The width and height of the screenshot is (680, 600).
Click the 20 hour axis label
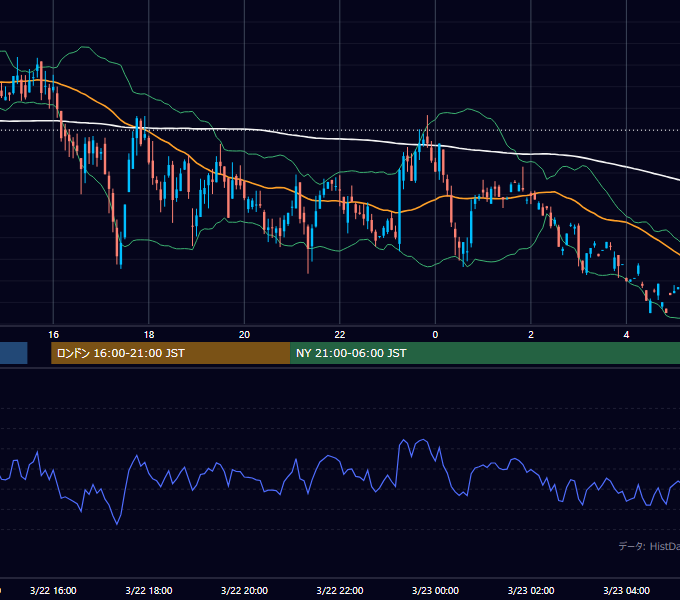coord(244,335)
